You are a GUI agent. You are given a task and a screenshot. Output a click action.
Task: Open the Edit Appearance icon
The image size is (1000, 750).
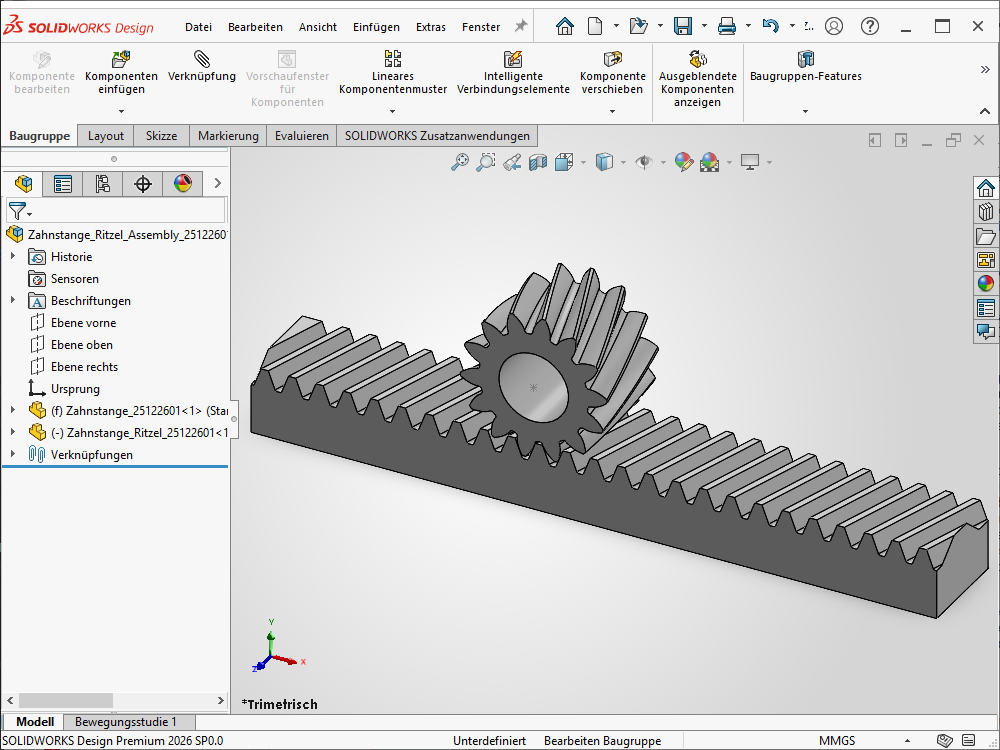(x=684, y=162)
